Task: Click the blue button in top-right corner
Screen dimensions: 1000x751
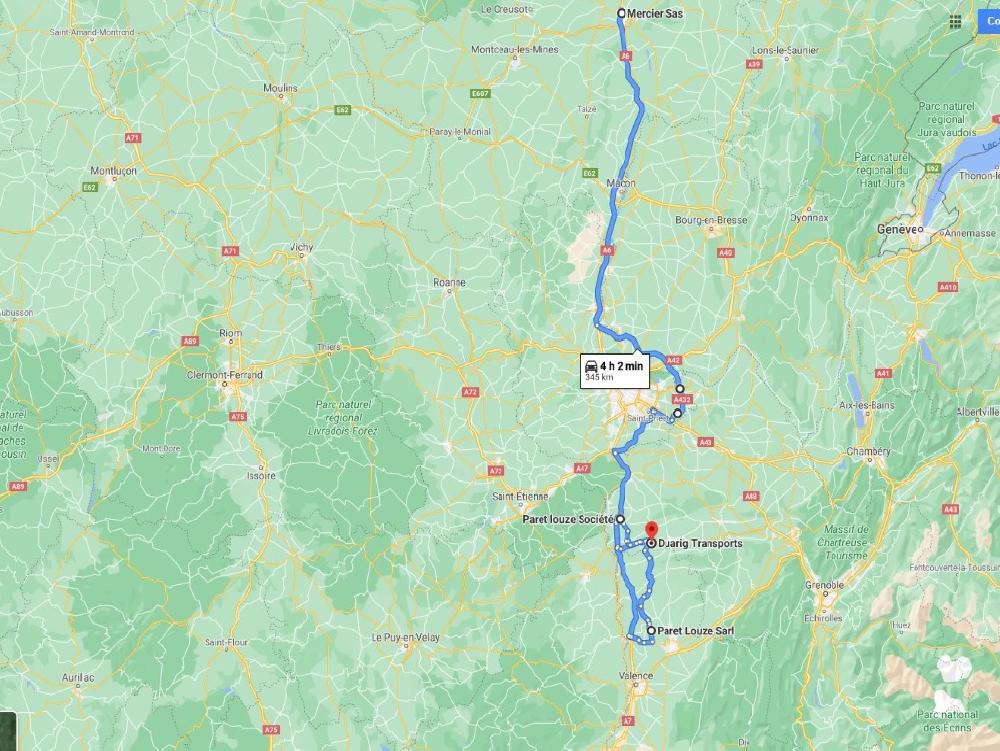Action: (989, 21)
